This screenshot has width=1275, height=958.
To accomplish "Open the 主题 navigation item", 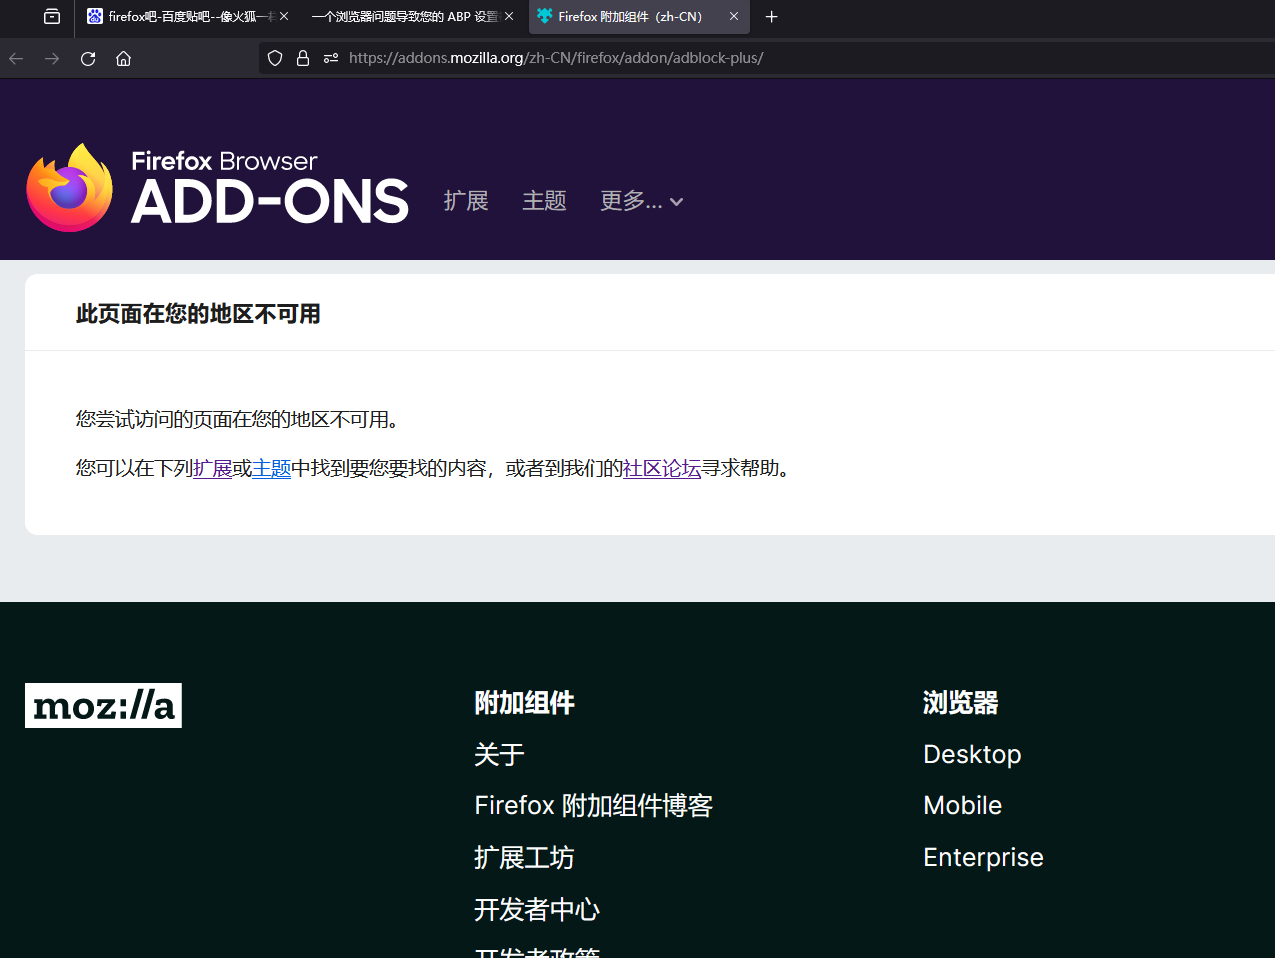I will pyautogui.click(x=544, y=201).
